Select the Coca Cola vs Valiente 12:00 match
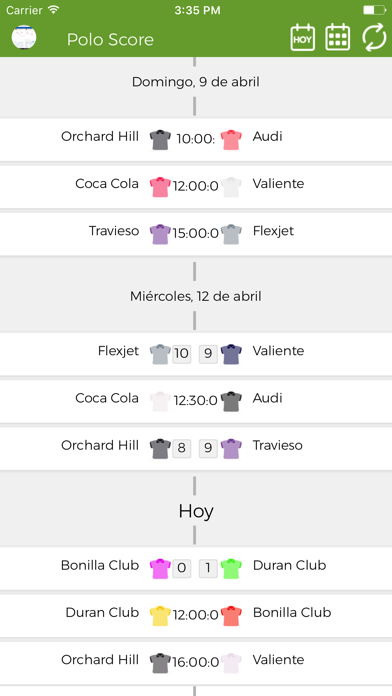Screen dimensions: 392x696 tap(196, 186)
